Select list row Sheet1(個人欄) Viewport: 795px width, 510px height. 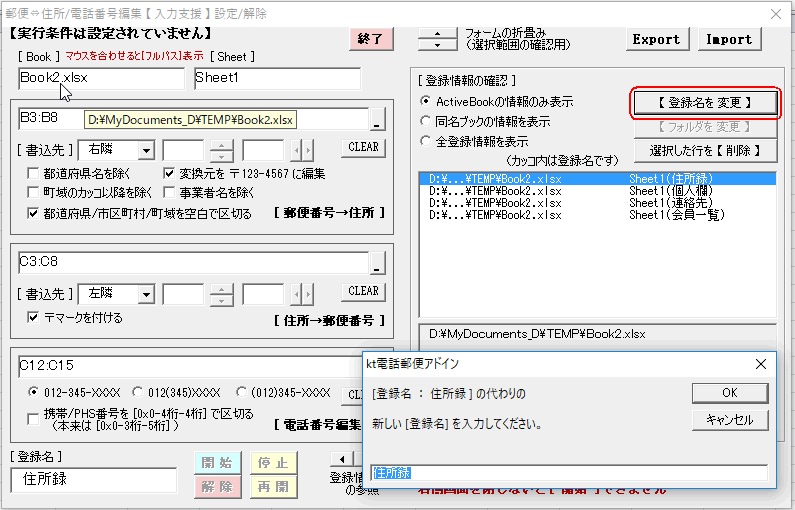(x=598, y=191)
